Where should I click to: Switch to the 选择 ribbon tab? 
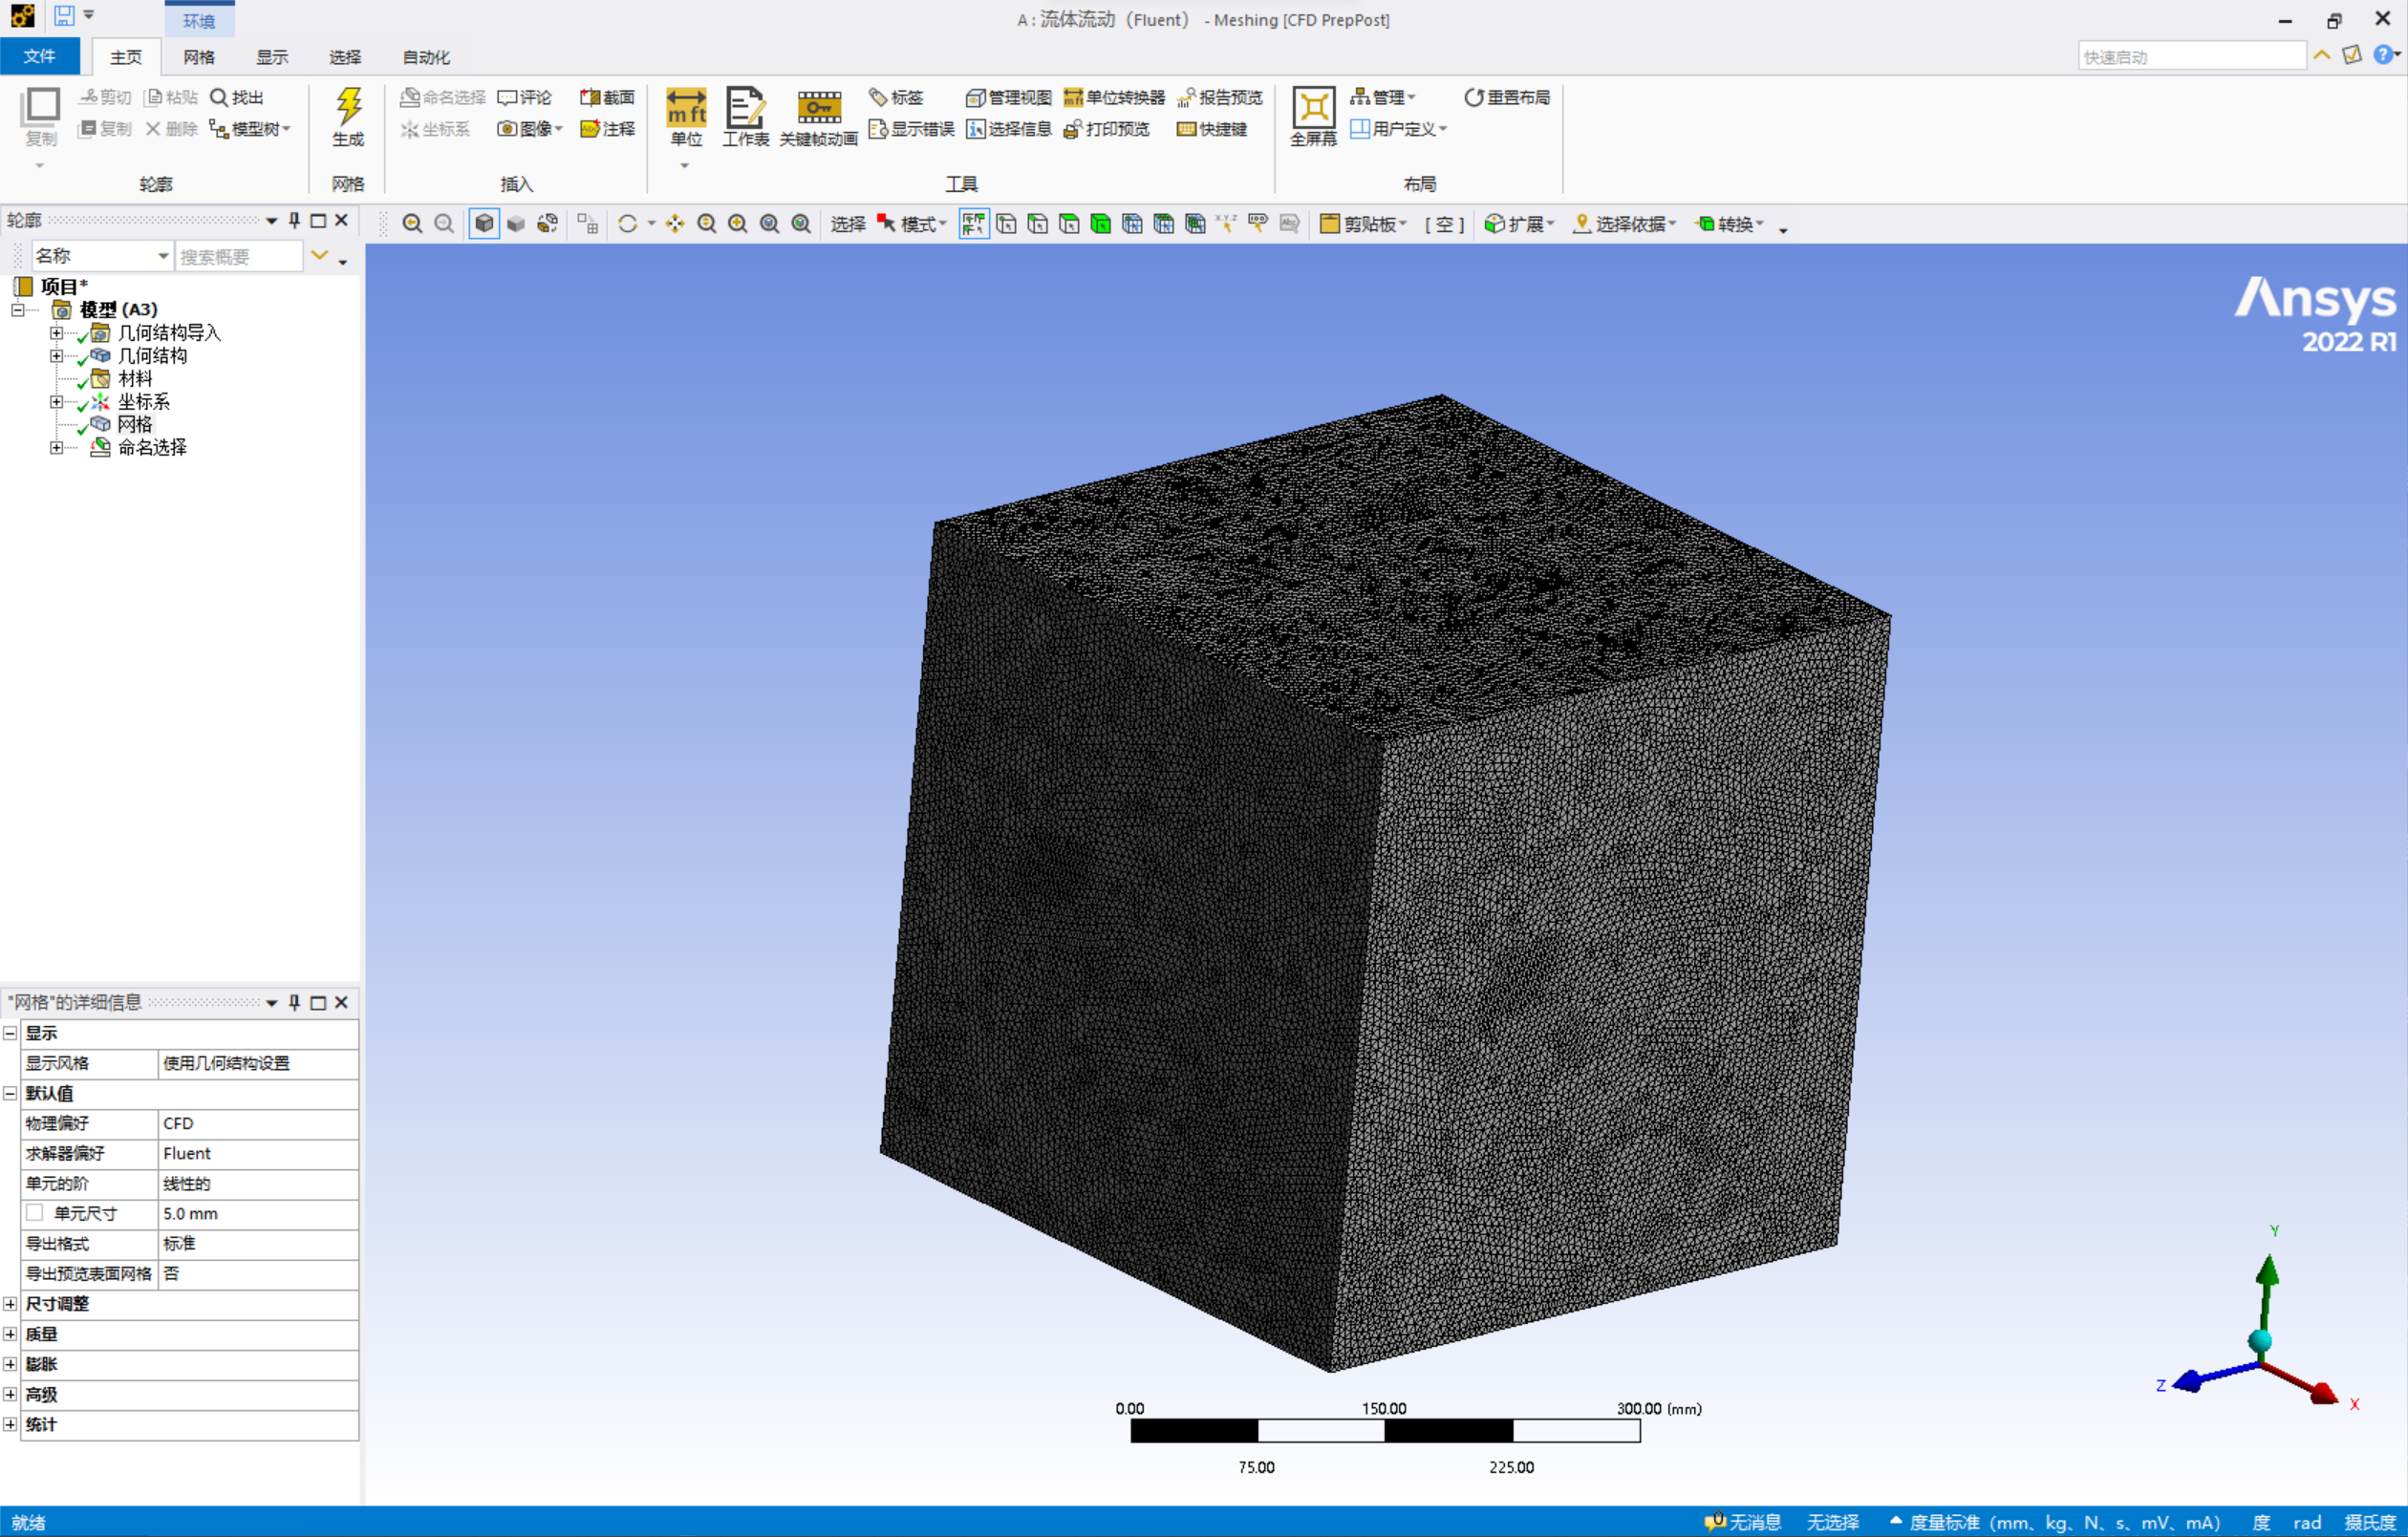(x=345, y=57)
